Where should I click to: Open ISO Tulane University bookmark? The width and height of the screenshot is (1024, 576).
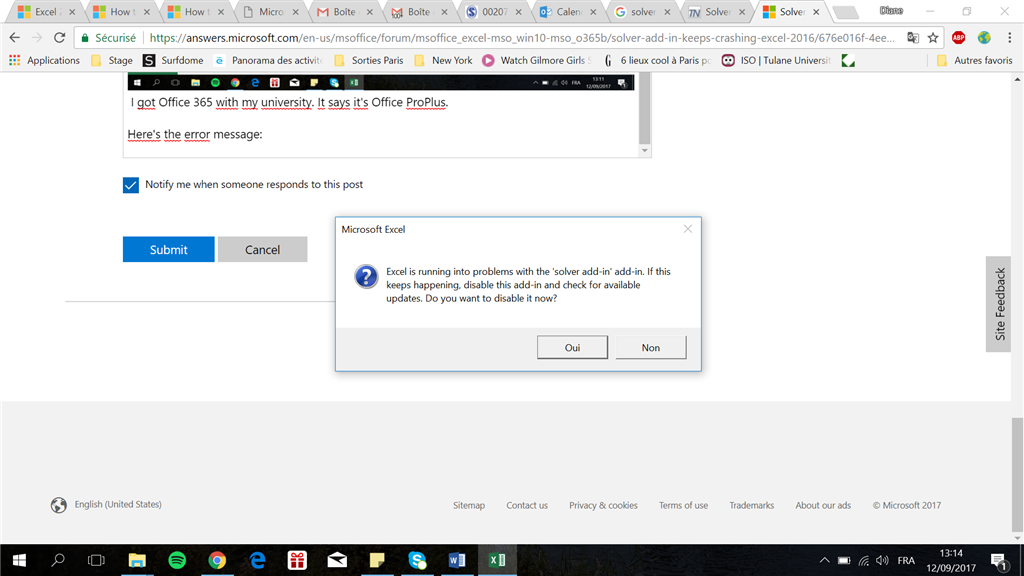pyautogui.click(x=776, y=60)
